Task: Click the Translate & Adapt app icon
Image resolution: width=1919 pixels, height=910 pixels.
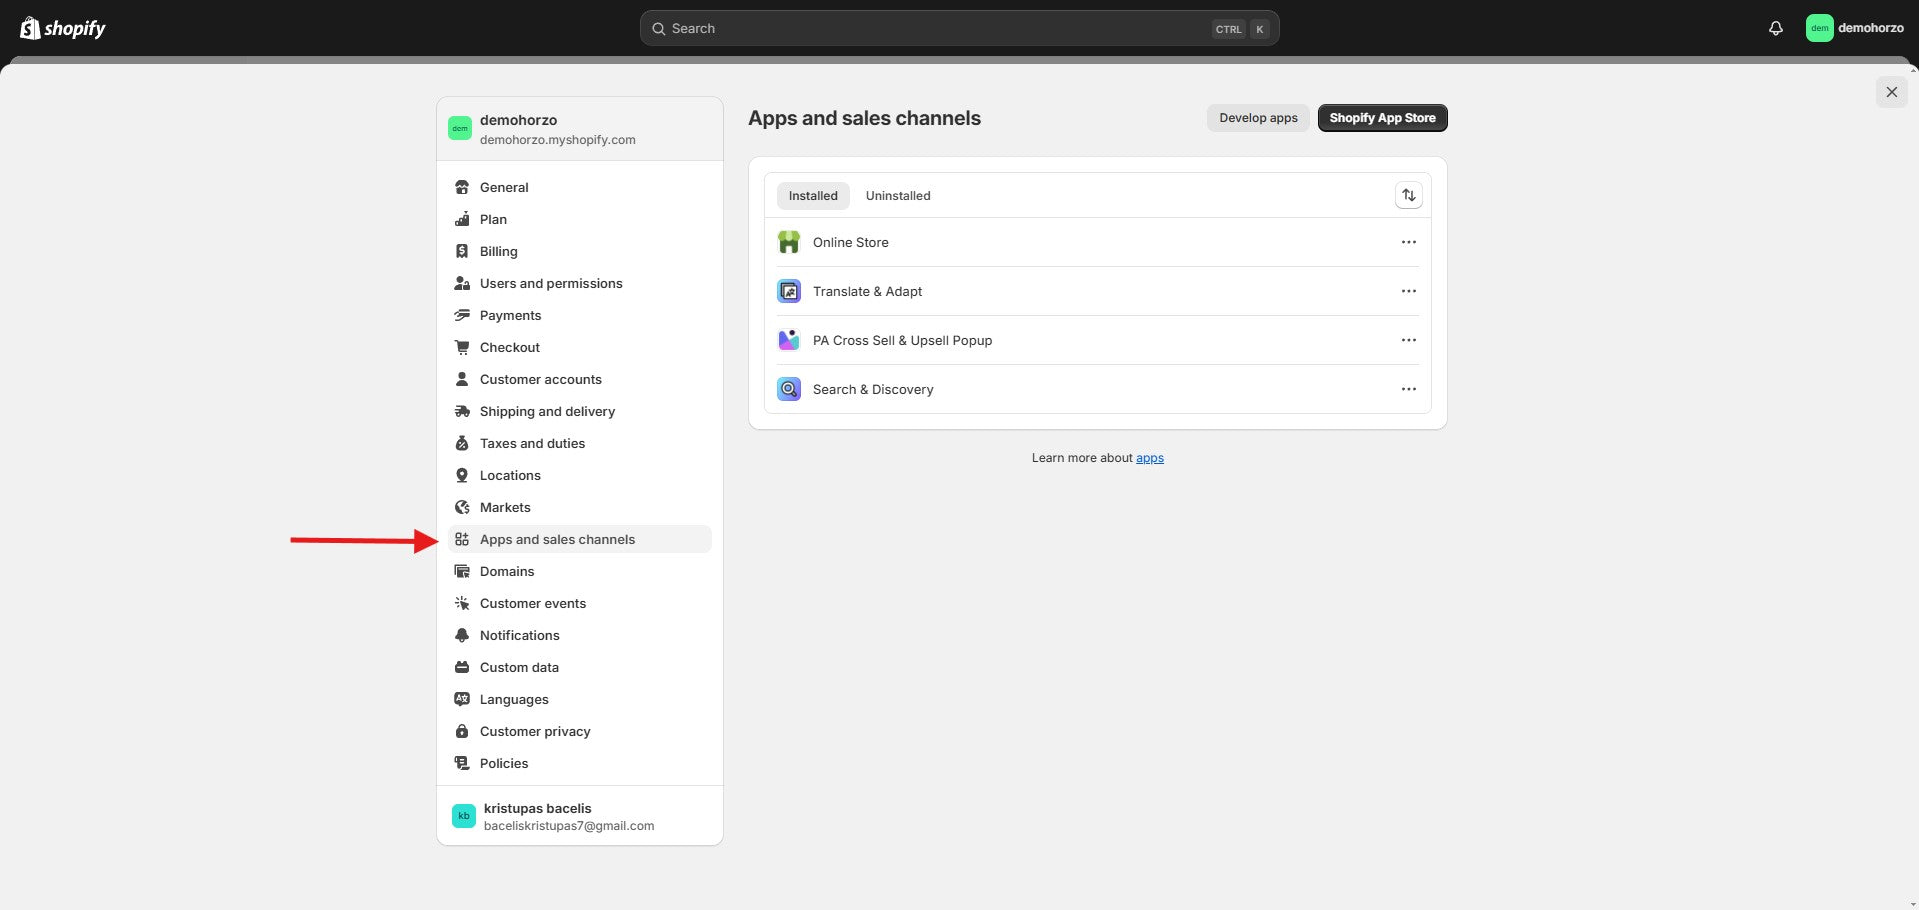Action: pyautogui.click(x=789, y=291)
